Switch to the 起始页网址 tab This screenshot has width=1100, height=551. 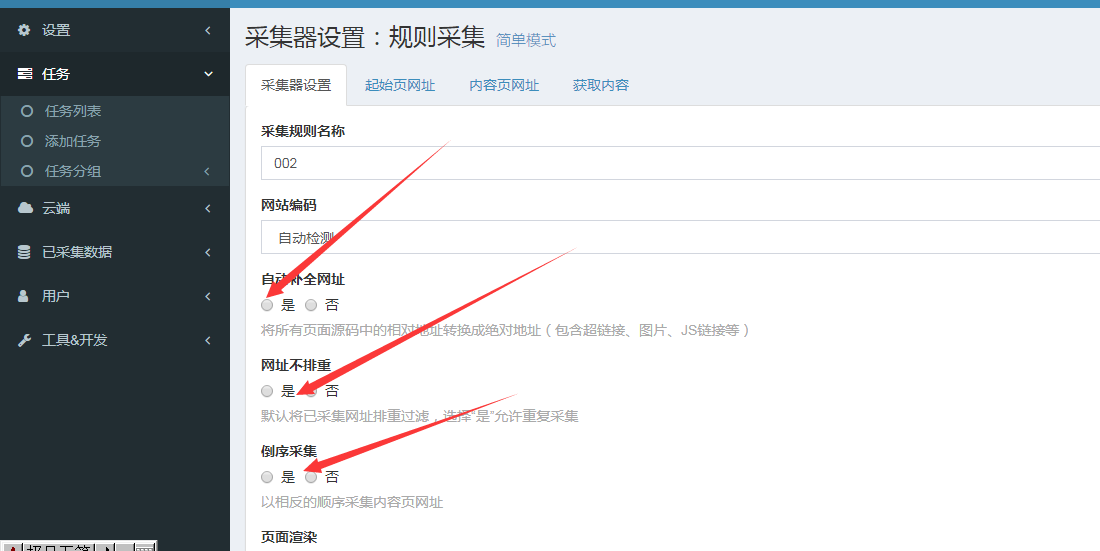tap(400, 85)
